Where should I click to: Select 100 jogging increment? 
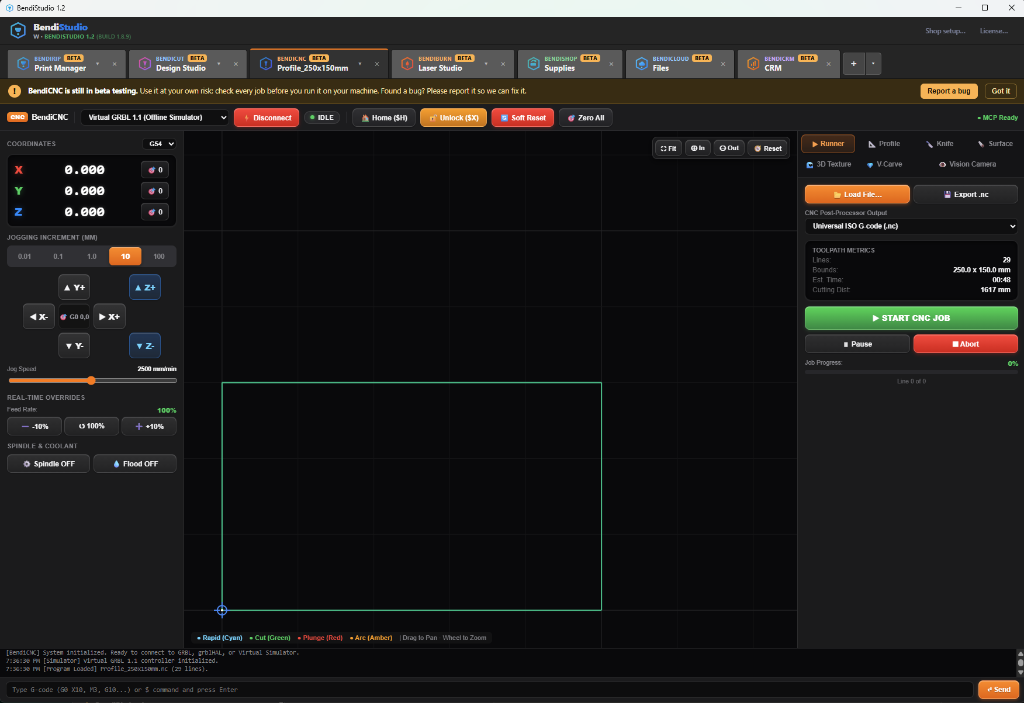tap(159, 256)
